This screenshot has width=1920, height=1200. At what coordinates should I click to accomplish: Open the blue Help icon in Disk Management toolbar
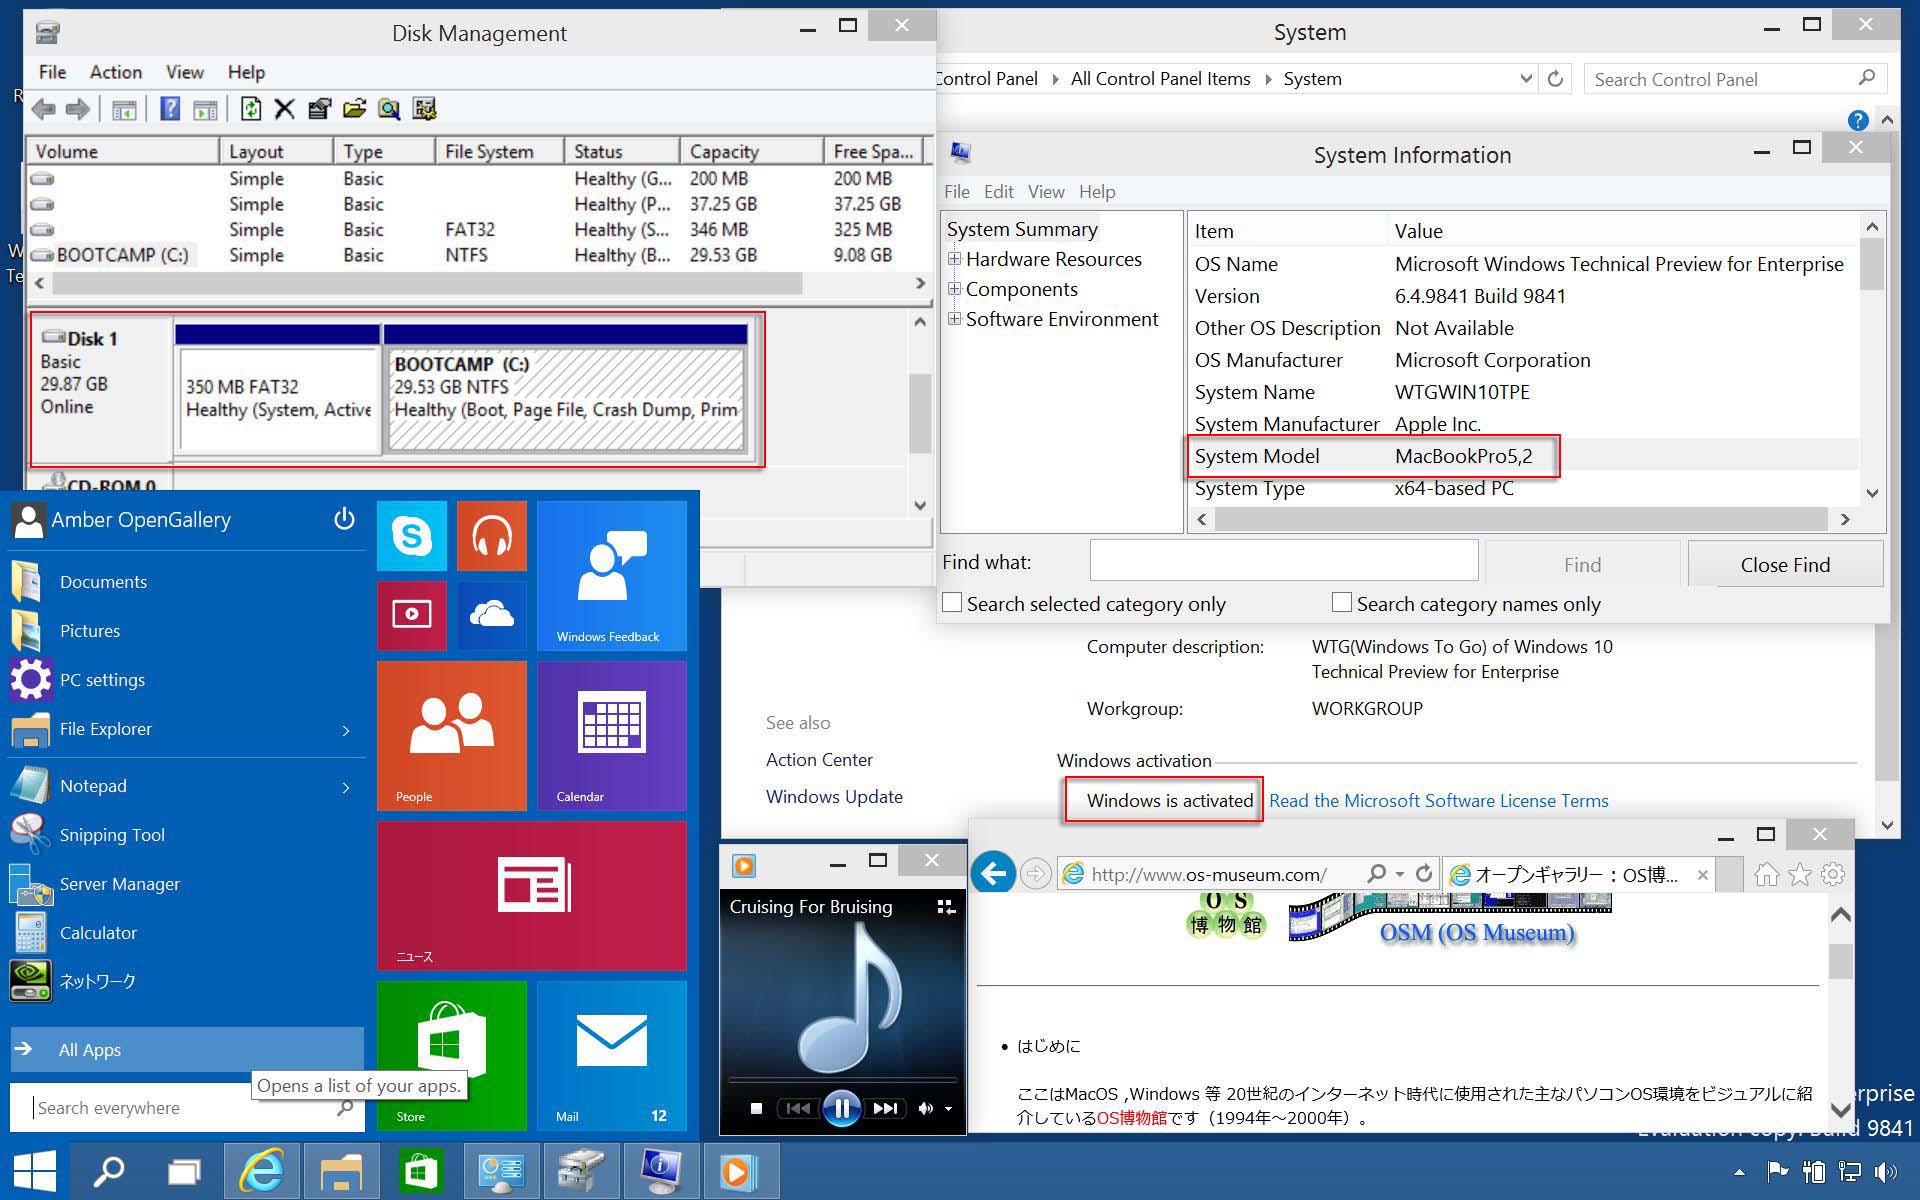170,109
